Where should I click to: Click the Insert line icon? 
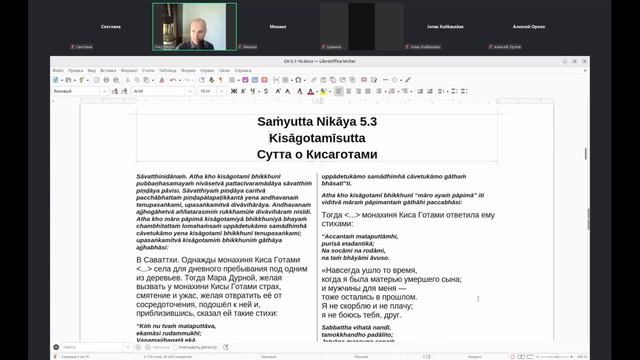pos(385,80)
